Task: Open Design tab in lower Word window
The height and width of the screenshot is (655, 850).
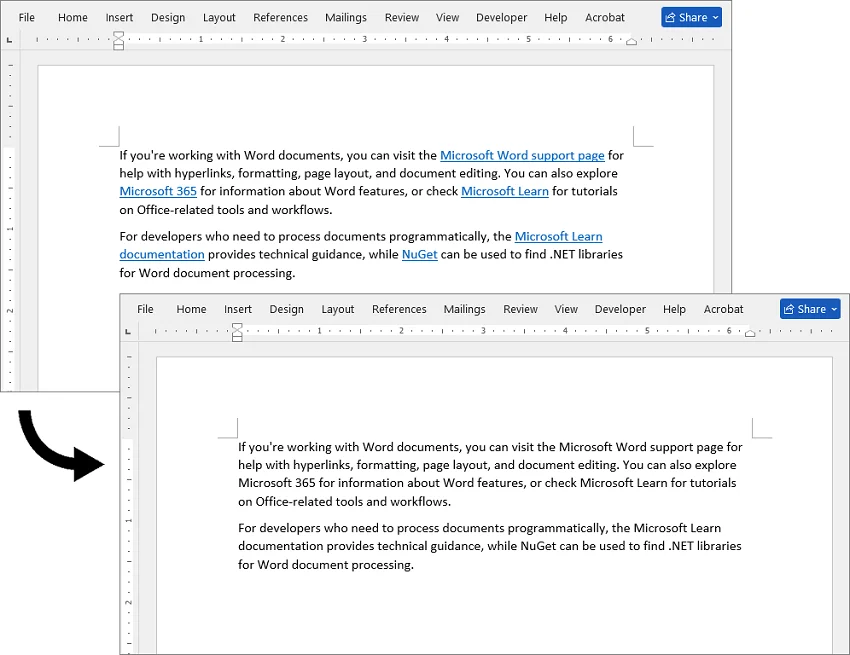Action: [x=287, y=309]
